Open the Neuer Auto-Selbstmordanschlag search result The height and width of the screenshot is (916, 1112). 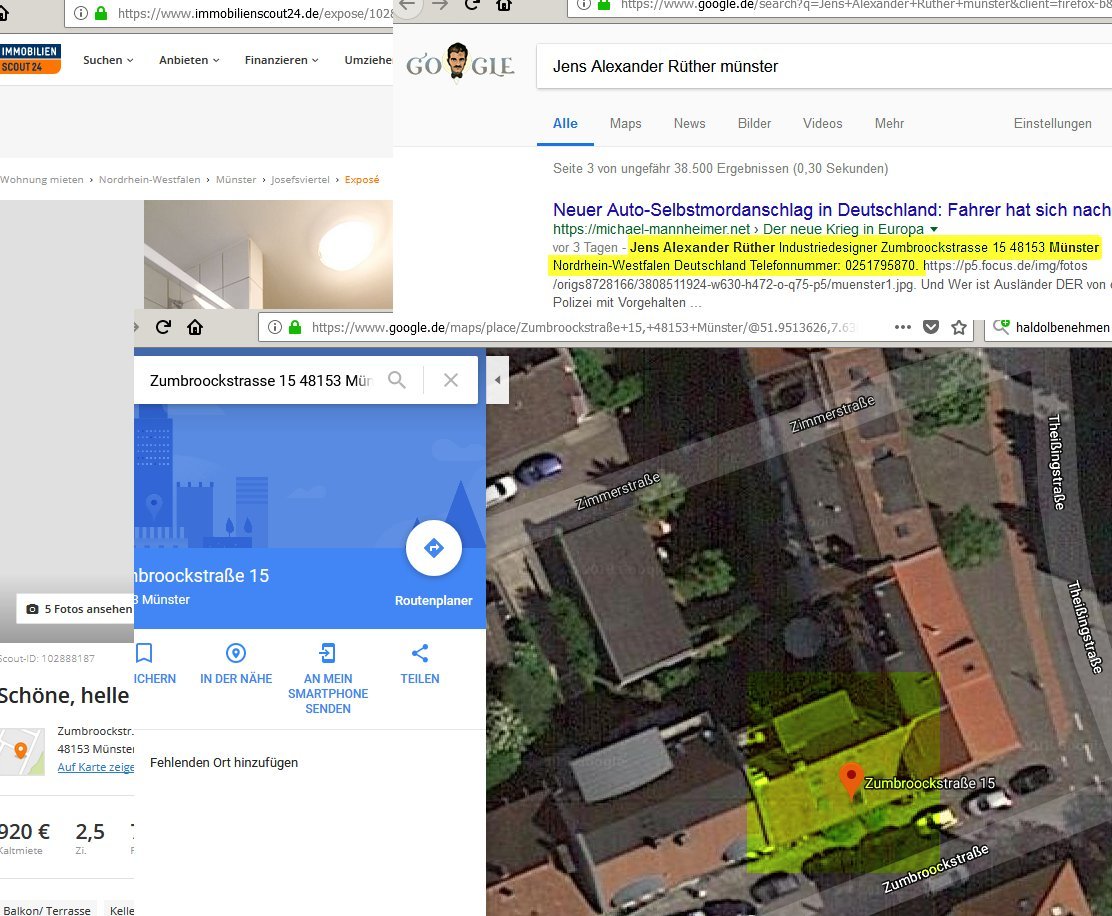click(832, 210)
